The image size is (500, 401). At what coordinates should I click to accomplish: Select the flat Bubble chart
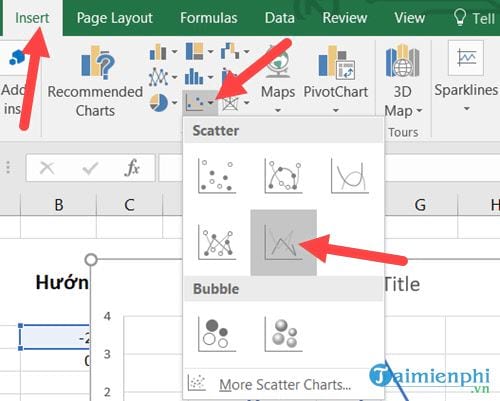[x=217, y=334]
